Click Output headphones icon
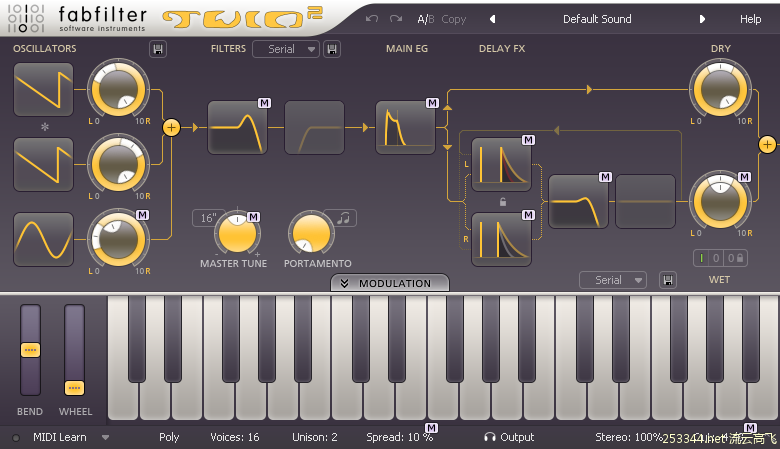 (489, 437)
